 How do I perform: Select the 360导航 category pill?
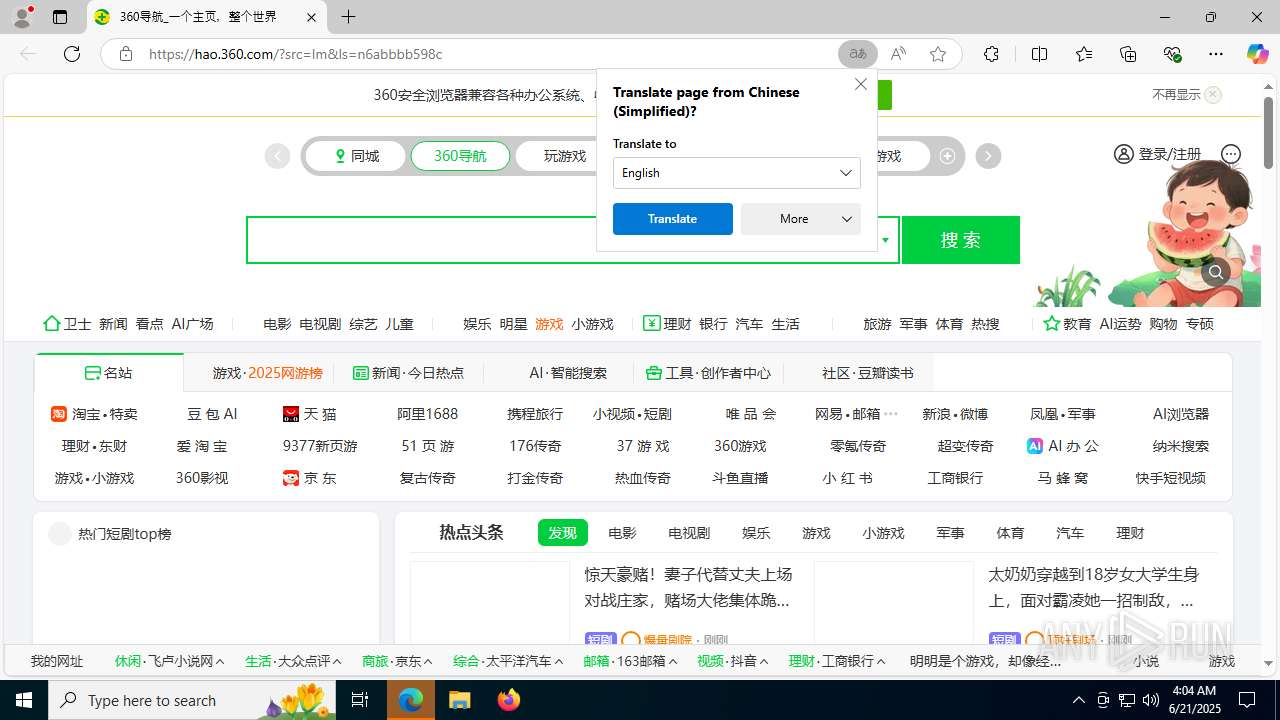[x=460, y=156]
